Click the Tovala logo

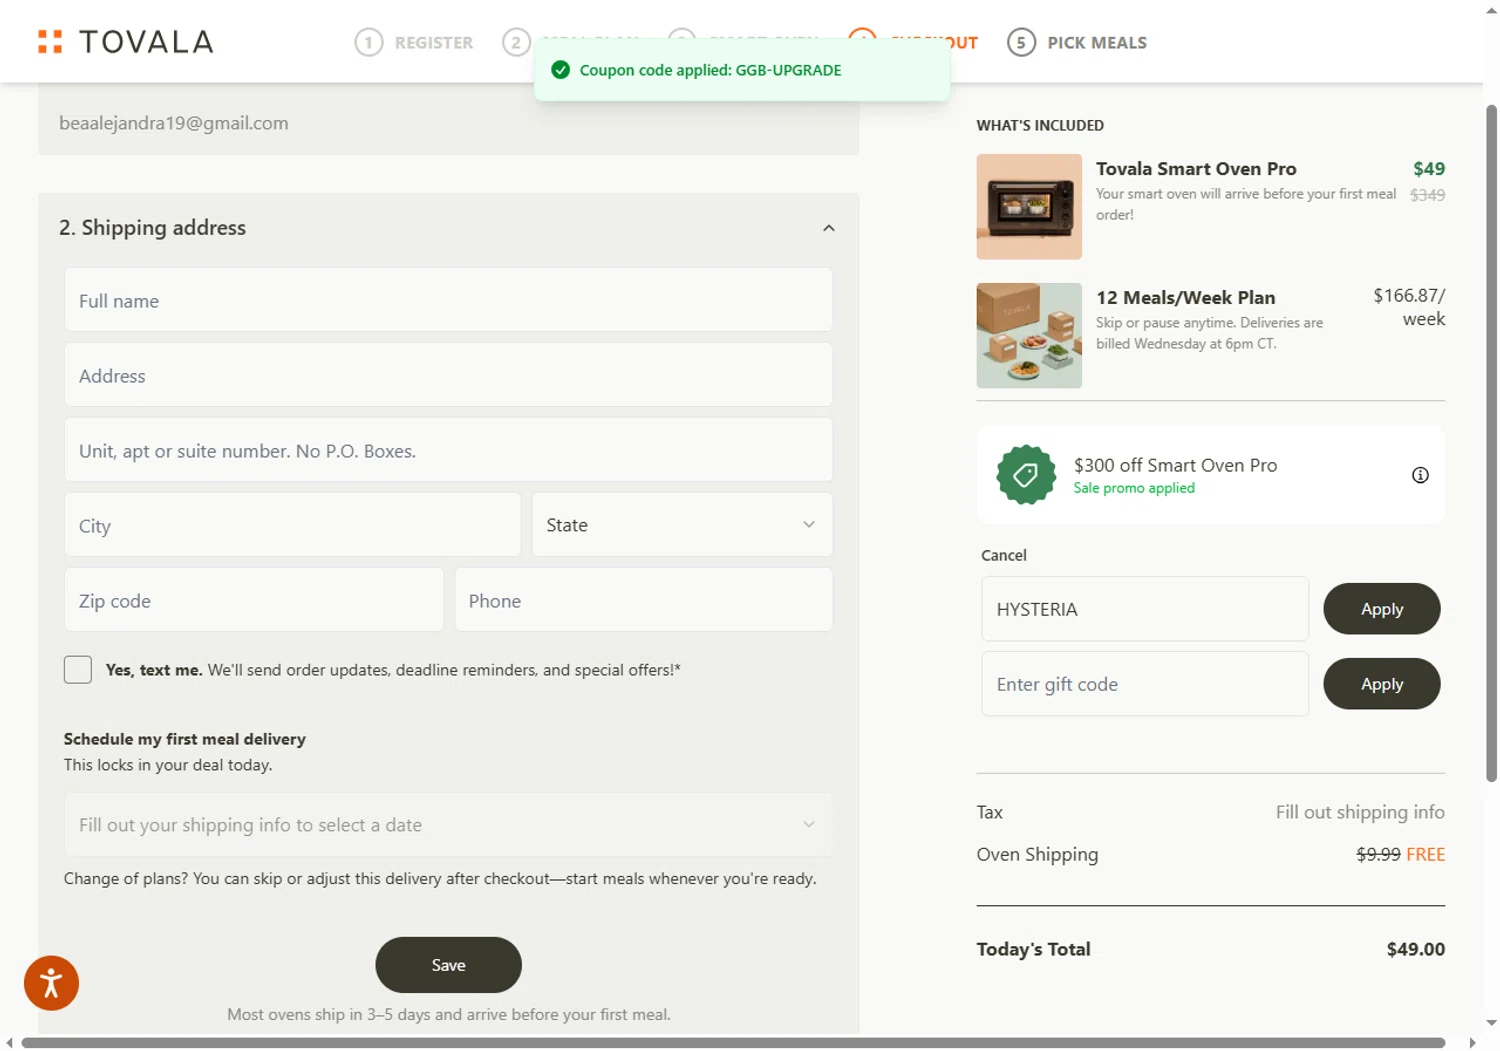(125, 42)
